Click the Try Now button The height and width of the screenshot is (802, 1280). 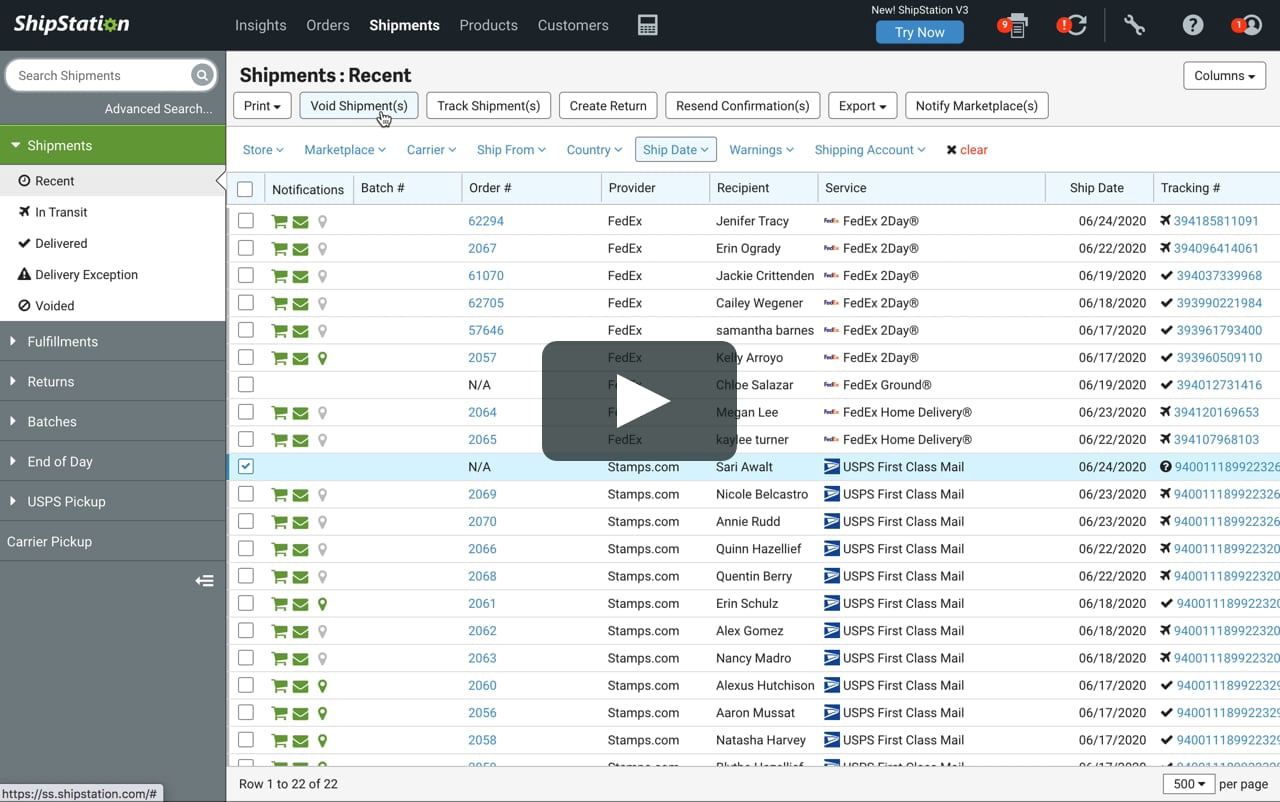click(x=920, y=32)
